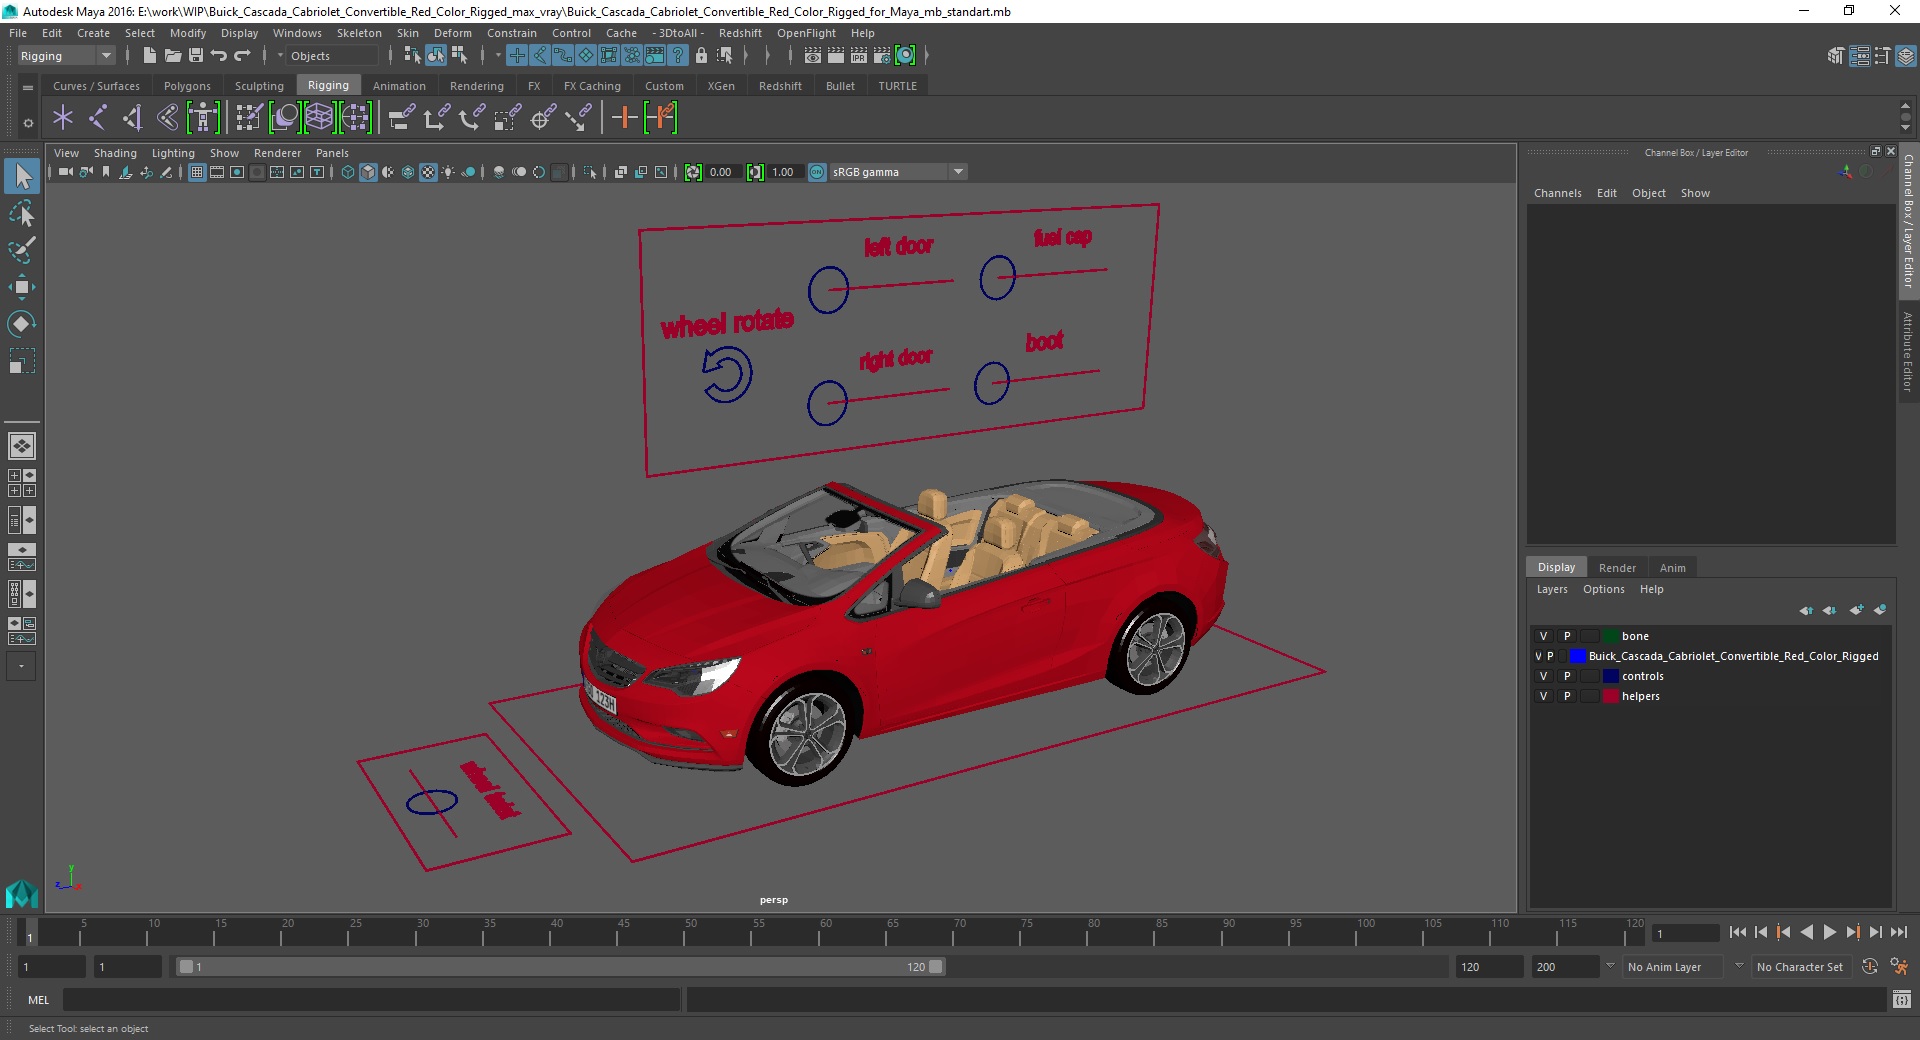Open the Channels menu in Channel Box
Image resolution: width=1920 pixels, height=1040 pixels.
point(1557,193)
